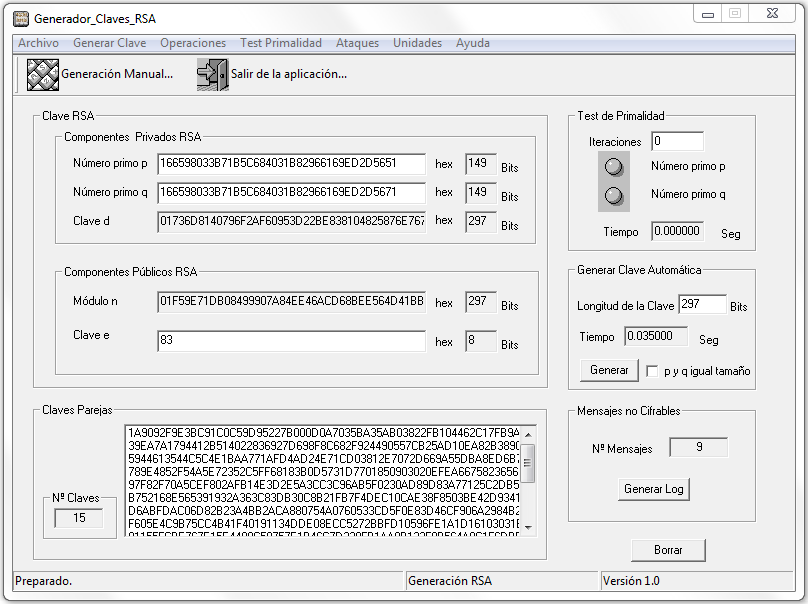Open the Generar Clave menu
Image resolution: width=808 pixels, height=604 pixels.
(109, 43)
